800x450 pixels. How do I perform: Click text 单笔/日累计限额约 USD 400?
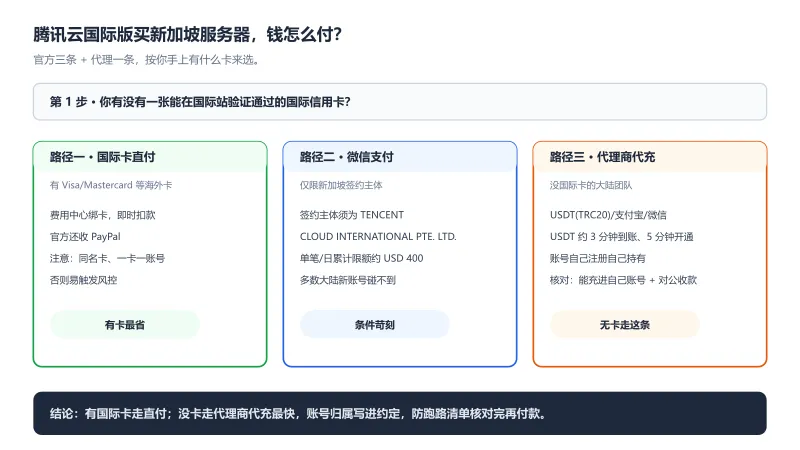click(x=361, y=258)
